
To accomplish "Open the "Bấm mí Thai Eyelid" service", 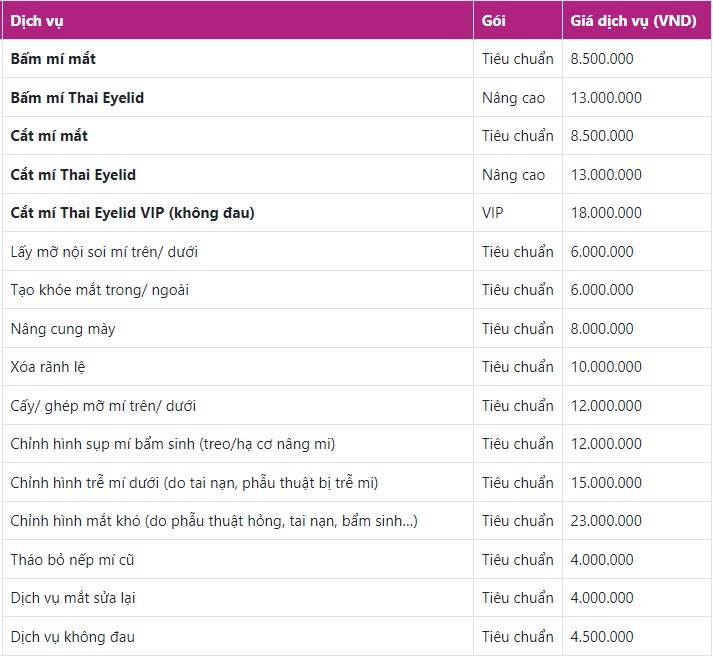I will [x=77, y=98].
